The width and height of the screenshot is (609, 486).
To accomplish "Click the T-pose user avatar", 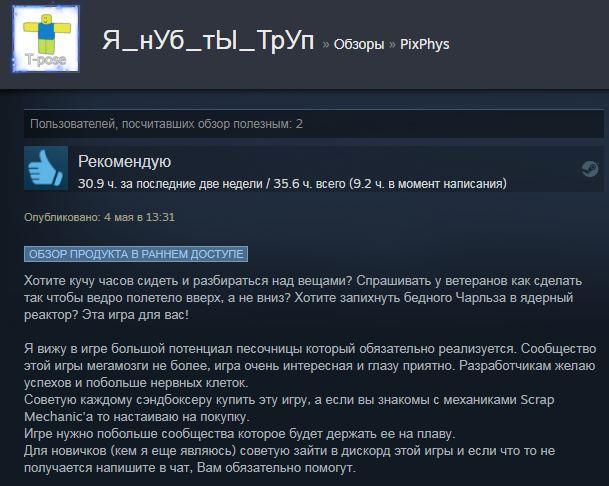I will pyautogui.click(x=46, y=39).
